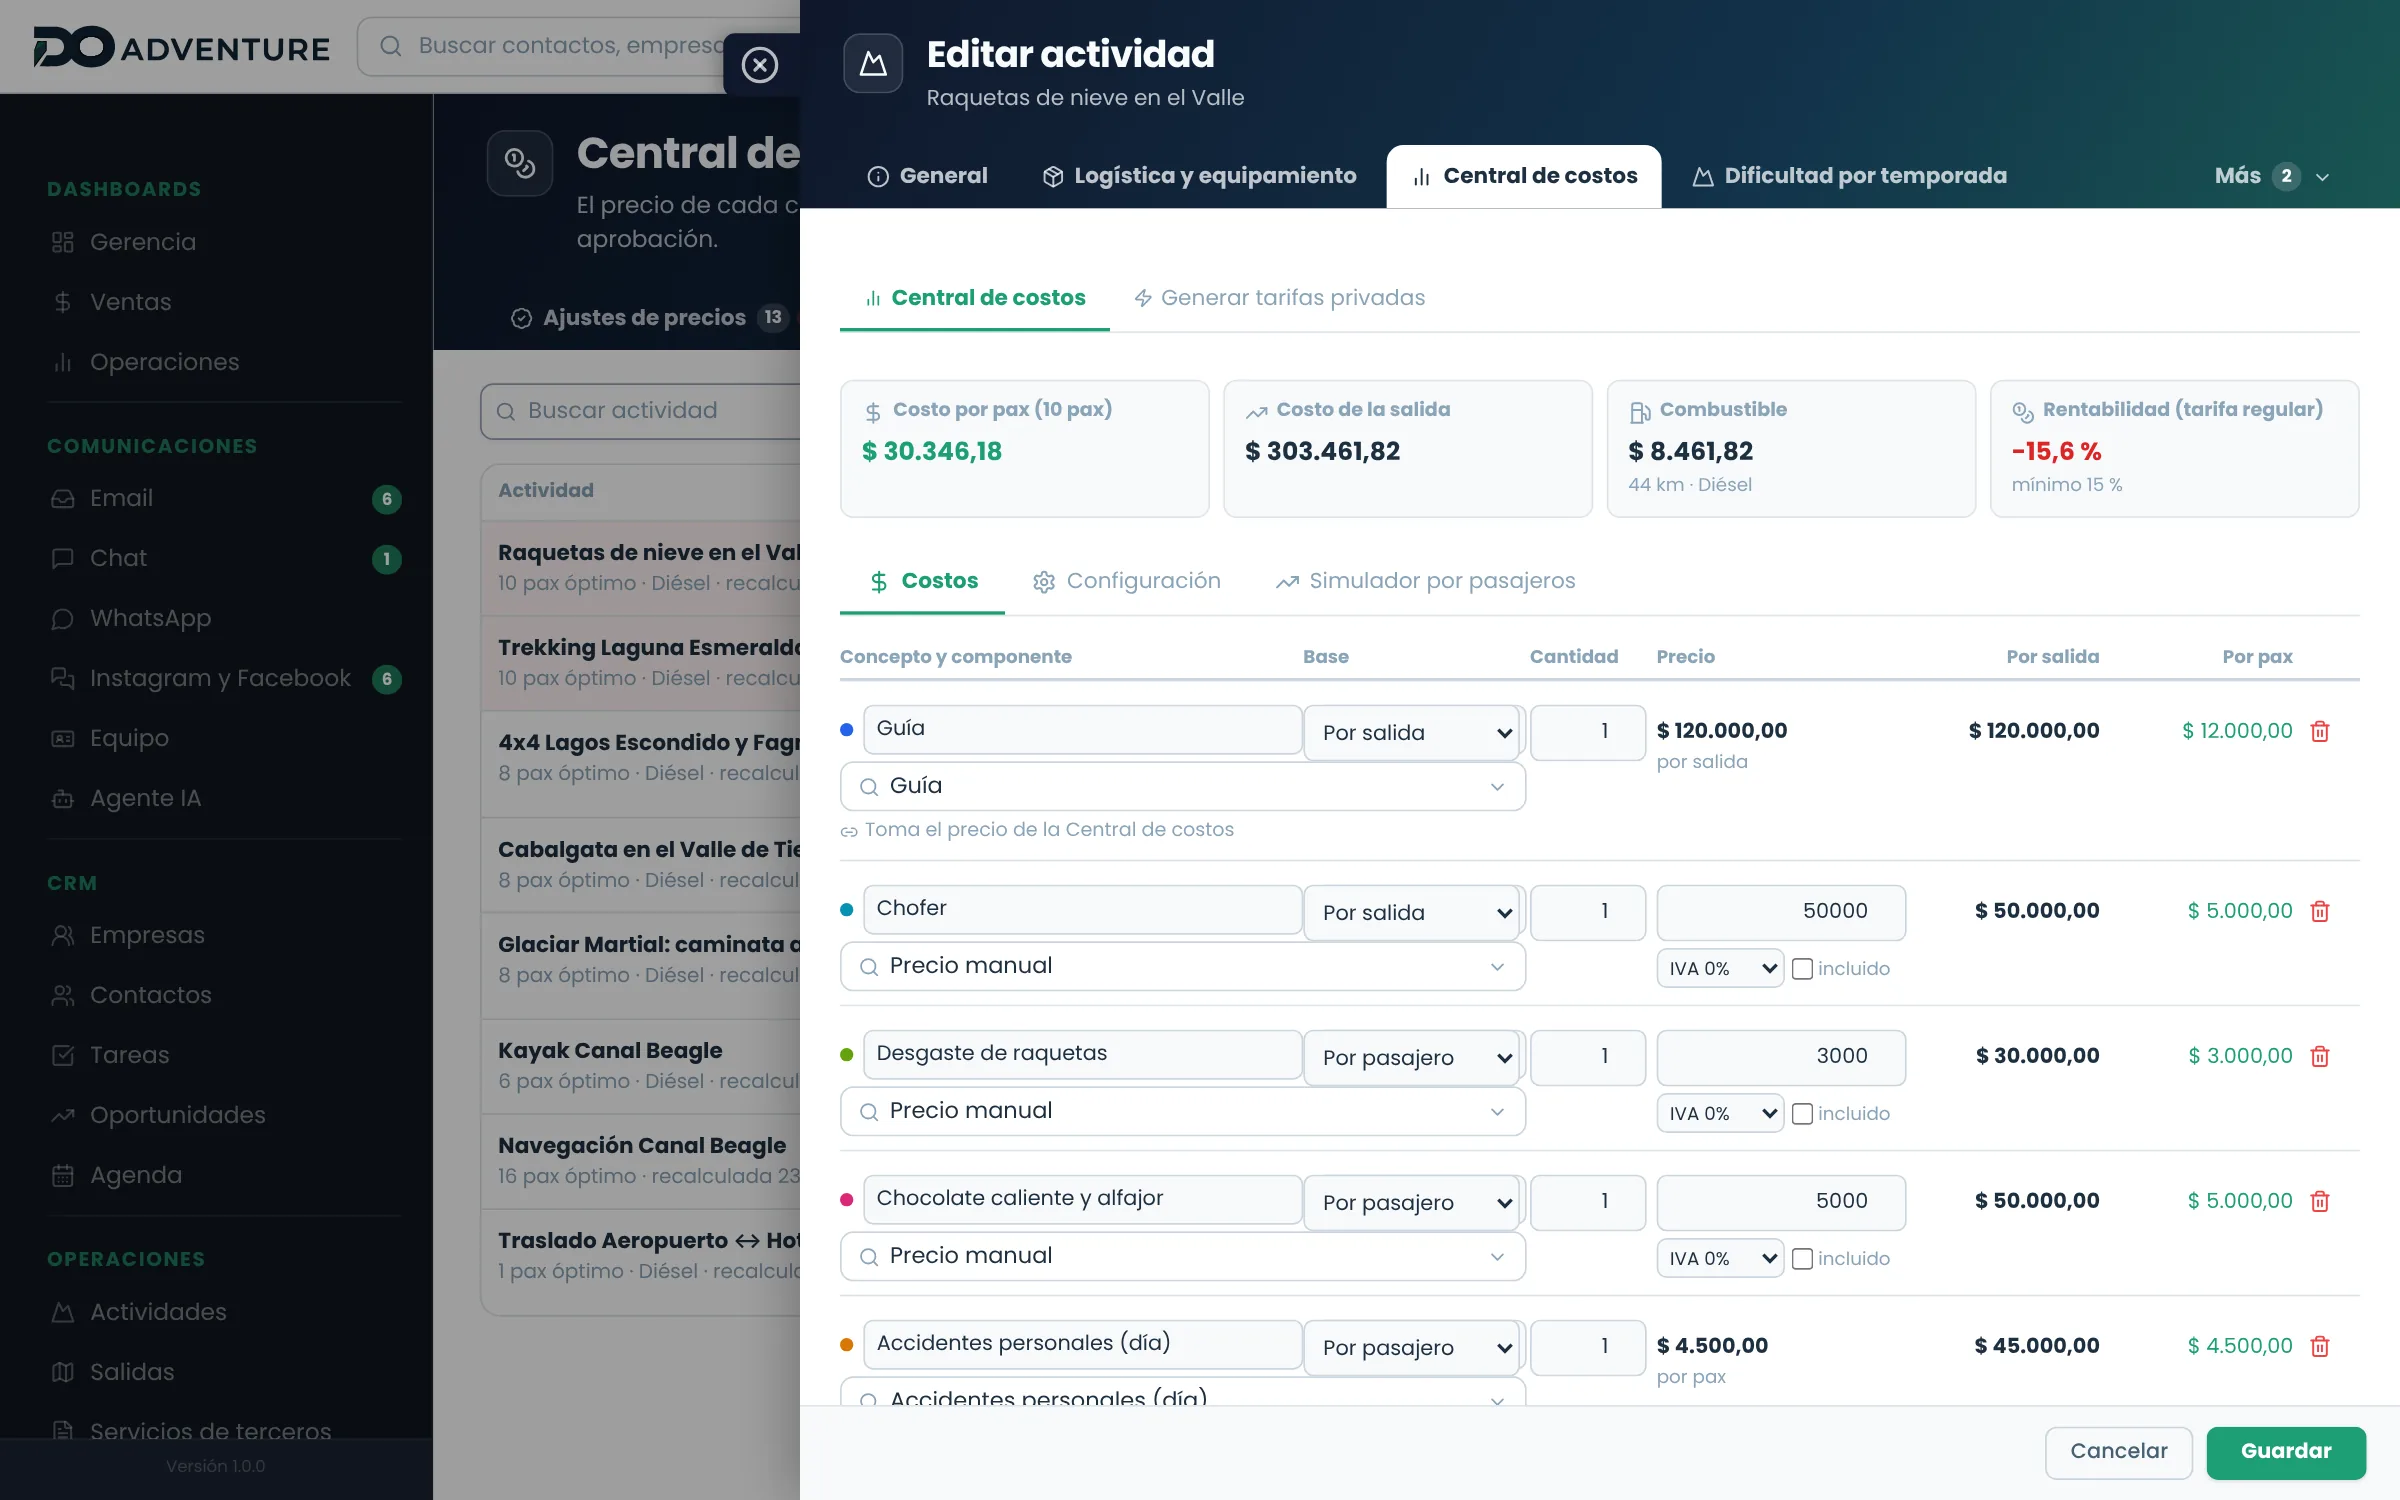Screen dimensions: 2400x1500
Task: Check incluido for Chofer IVA
Action: pos(1802,969)
